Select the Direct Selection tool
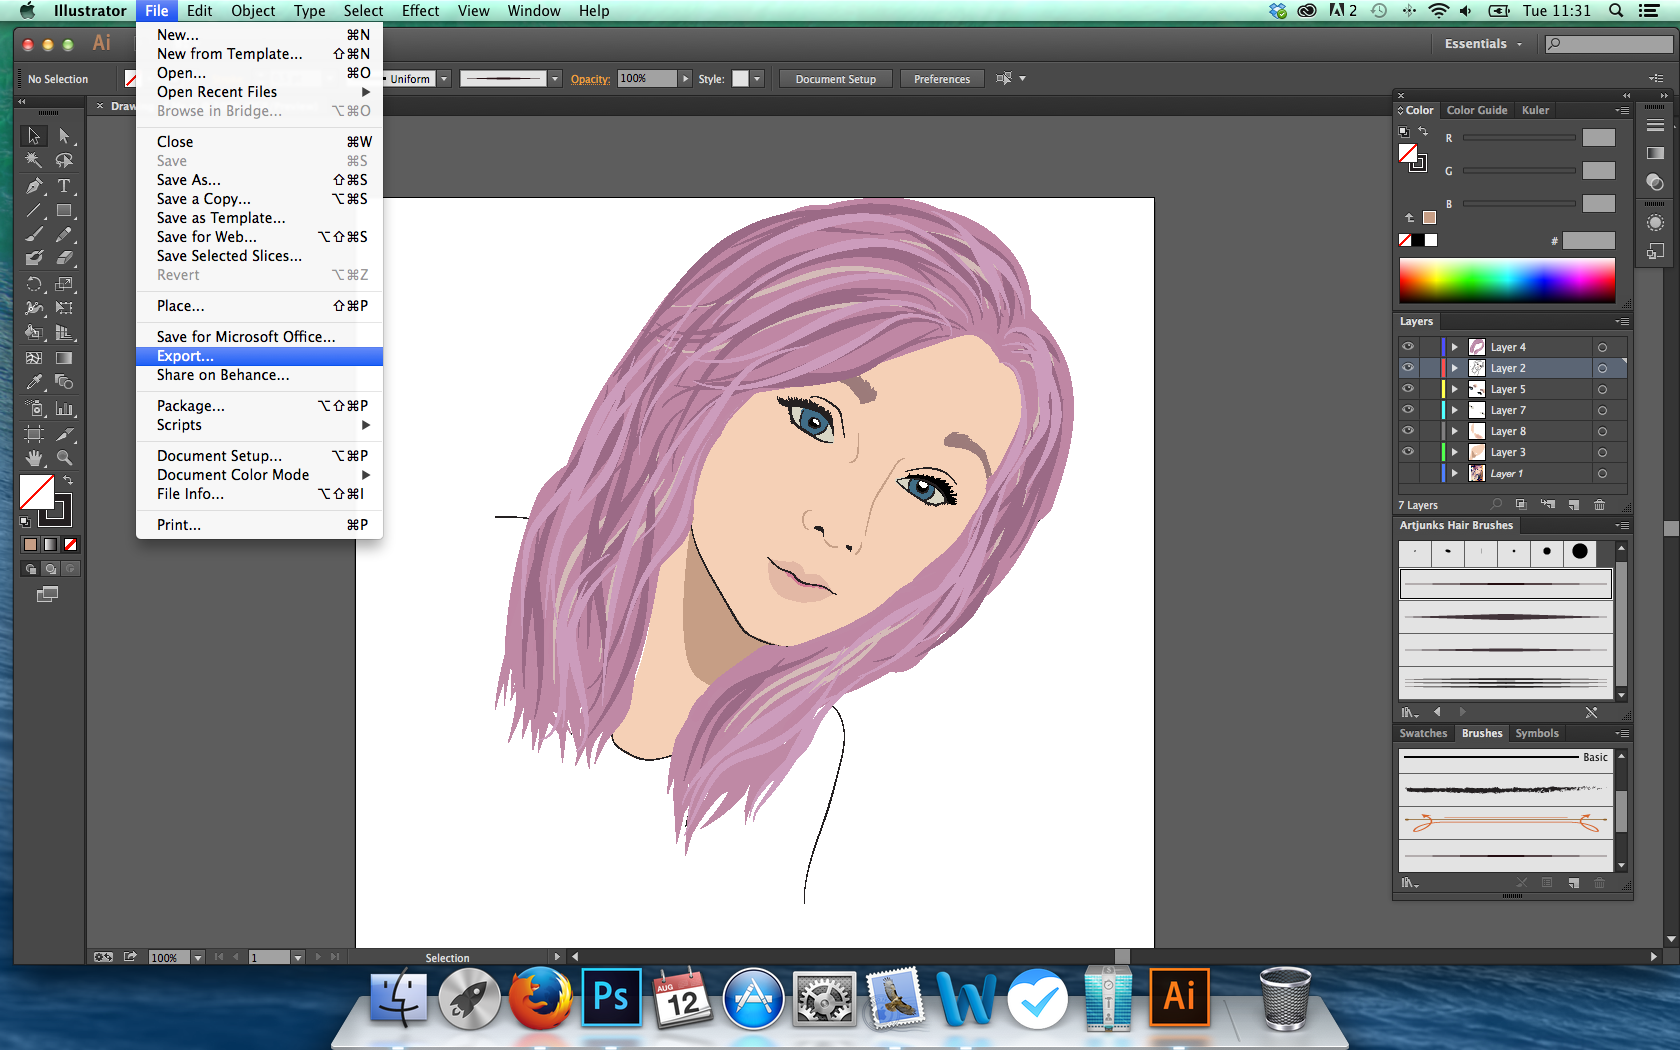This screenshot has height=1050, width=1680. pos(64,136)
